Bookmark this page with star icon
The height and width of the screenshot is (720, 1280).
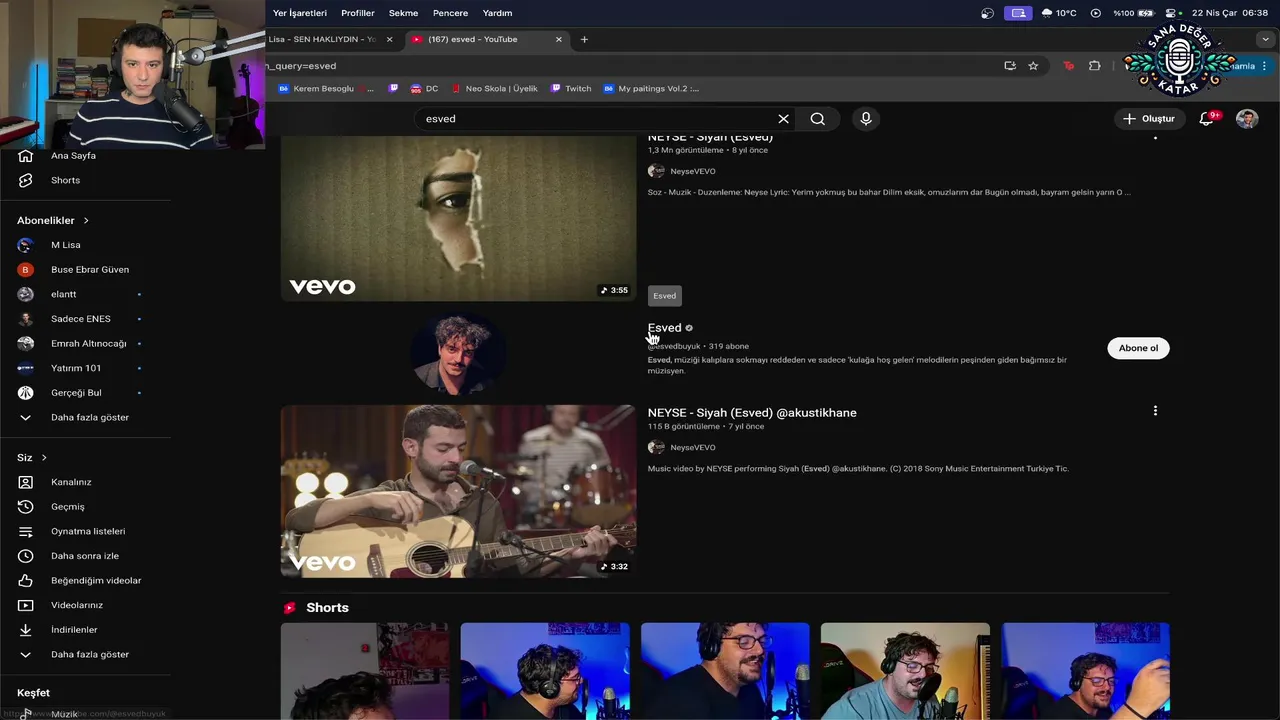(x=1033, y=66)
